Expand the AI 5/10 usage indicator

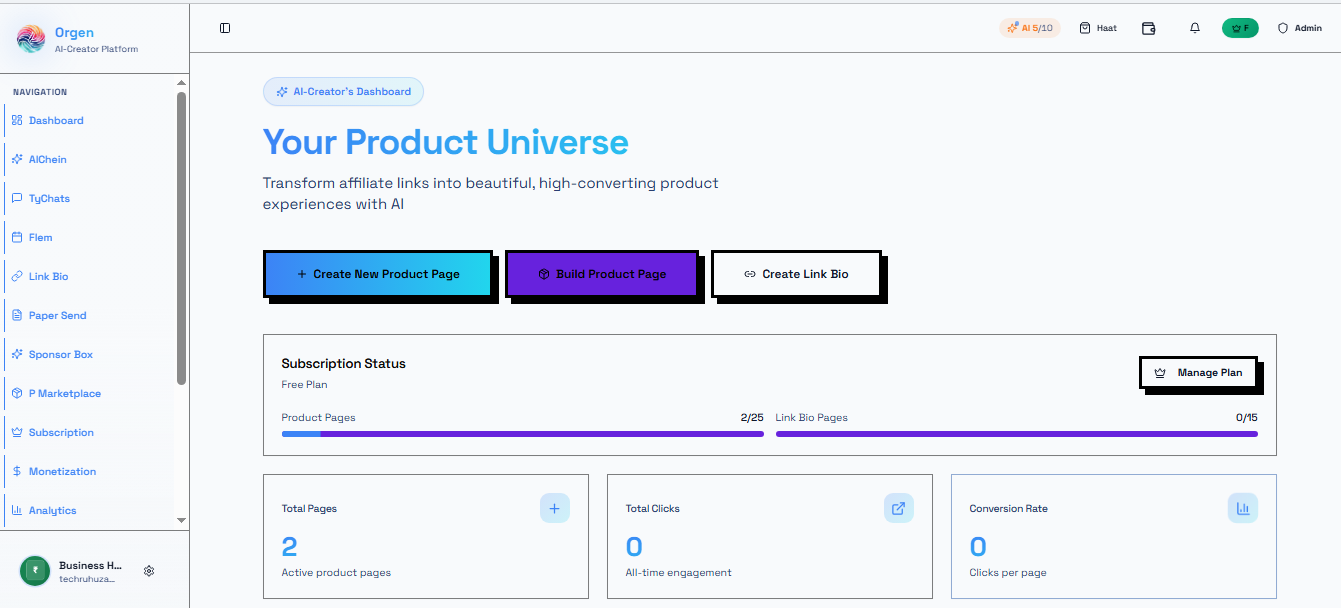[1029, 27]
